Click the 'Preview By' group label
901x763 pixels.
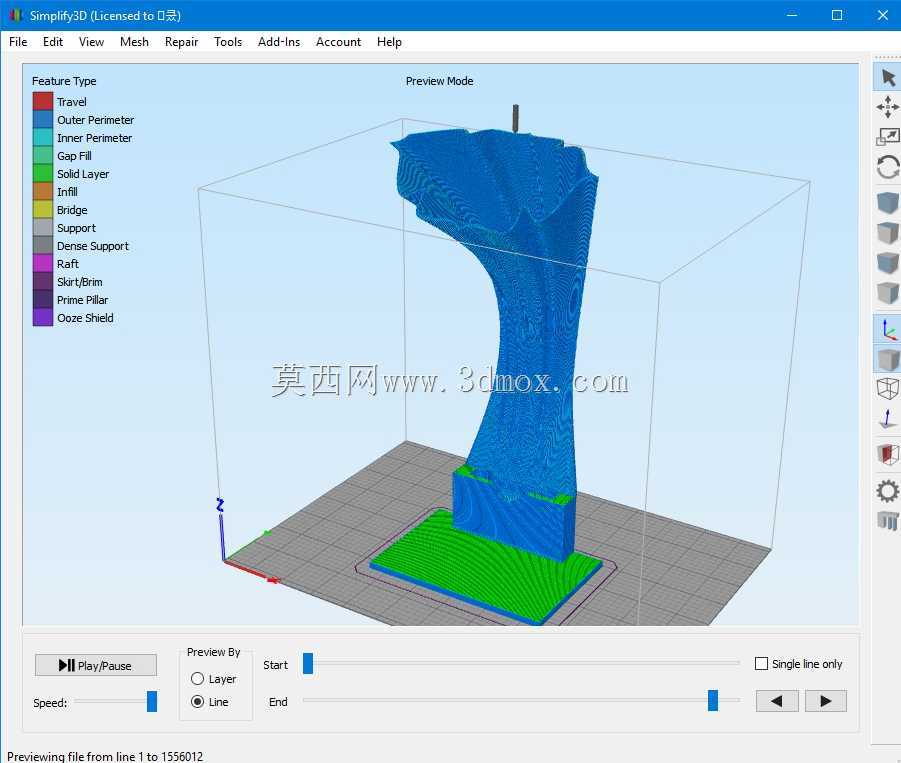click(x=214, y=652)
